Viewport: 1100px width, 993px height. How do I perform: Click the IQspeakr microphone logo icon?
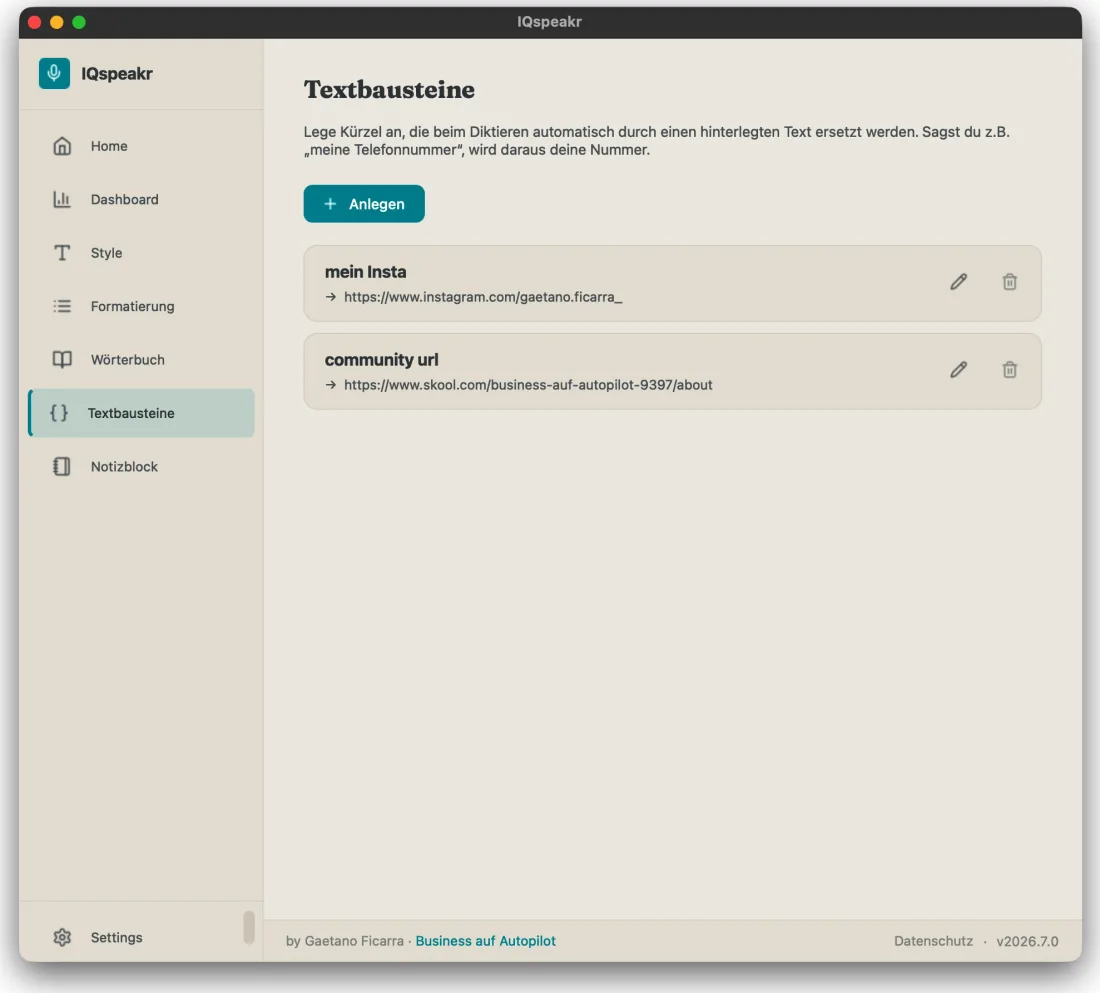(54, 73)
